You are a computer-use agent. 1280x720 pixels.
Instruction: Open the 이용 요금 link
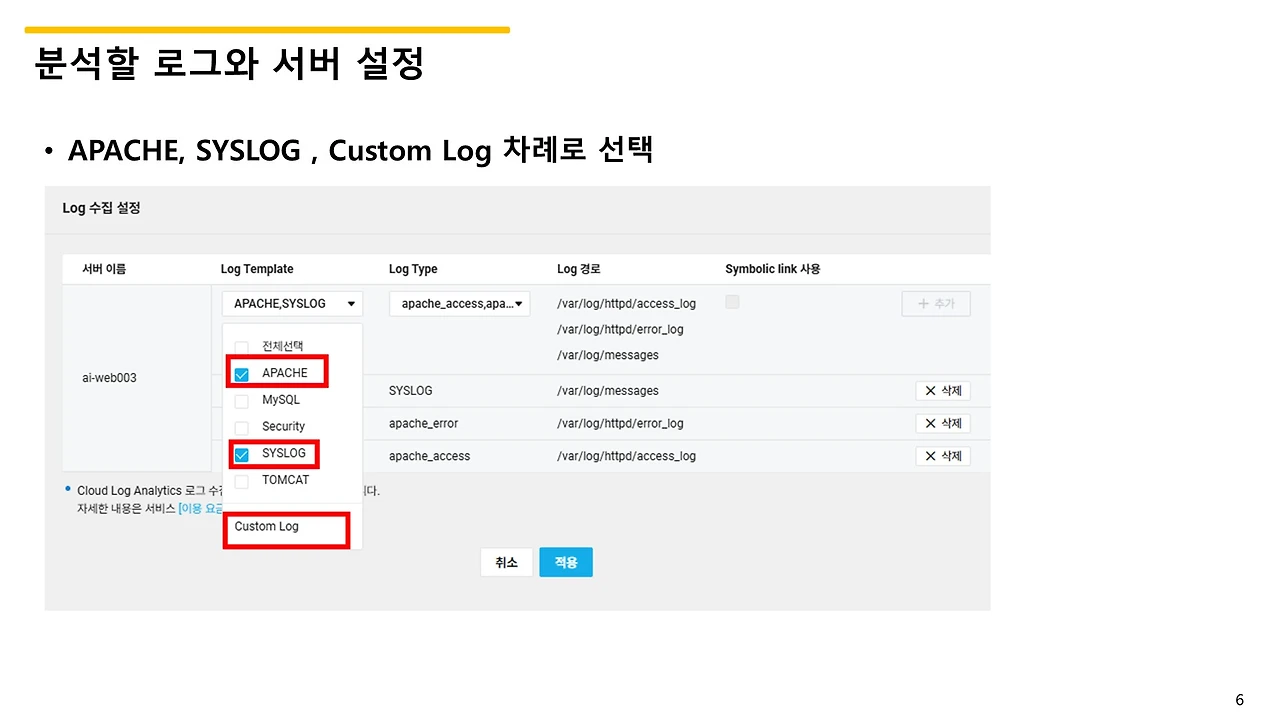[201, 509]
